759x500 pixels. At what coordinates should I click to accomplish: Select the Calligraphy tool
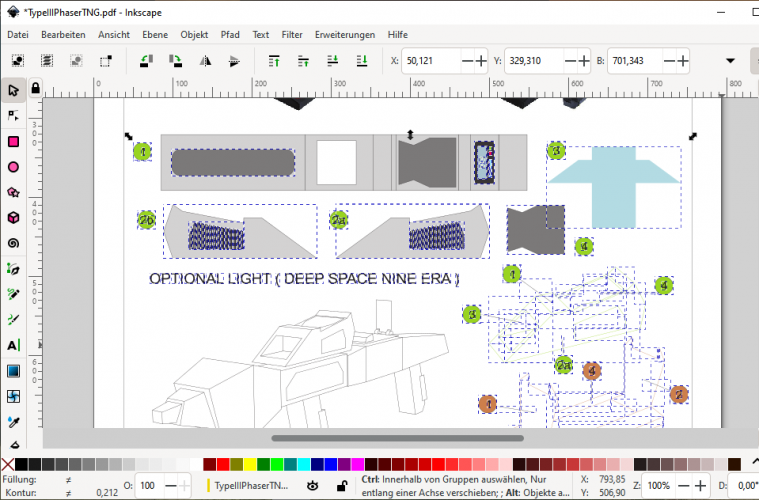(x=13, y=319)
